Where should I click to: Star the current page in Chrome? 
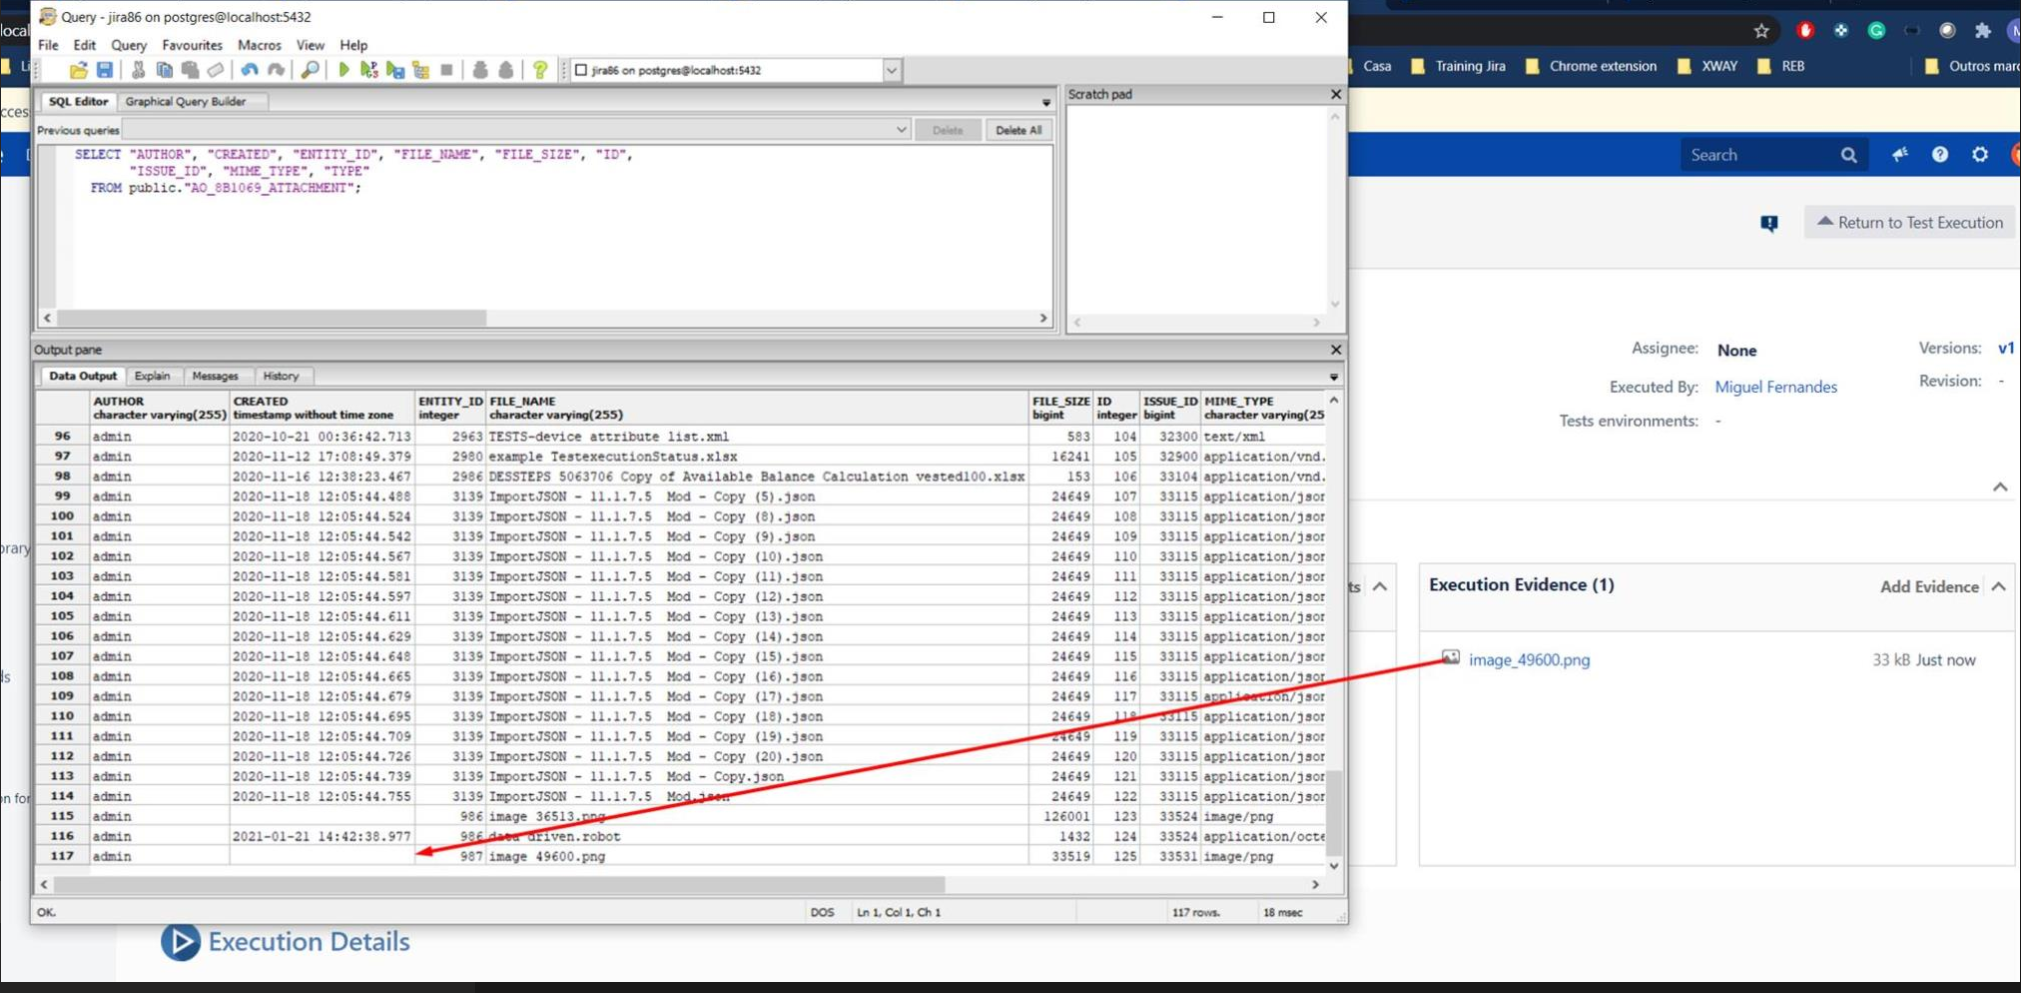tap(1760, 31)
